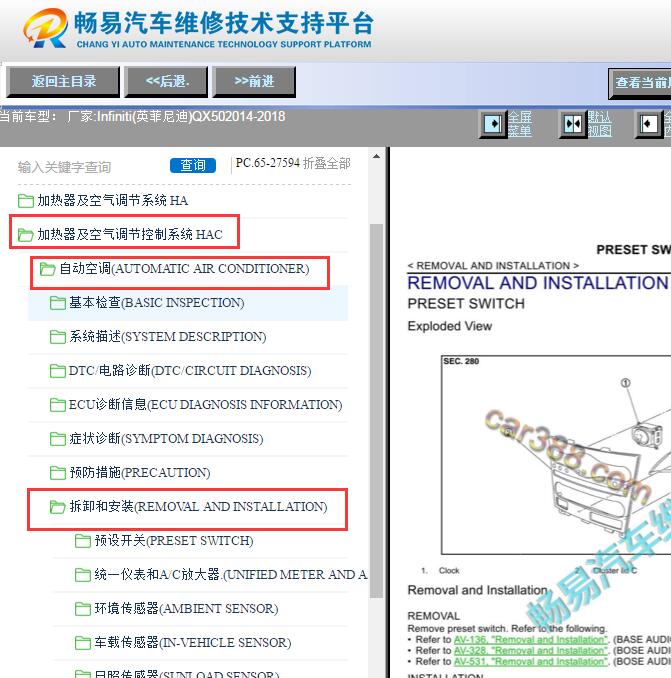Collapse 自动空调 (AUTOMATIC AIR CONDITIONER) node

click(x=184, y=269)
